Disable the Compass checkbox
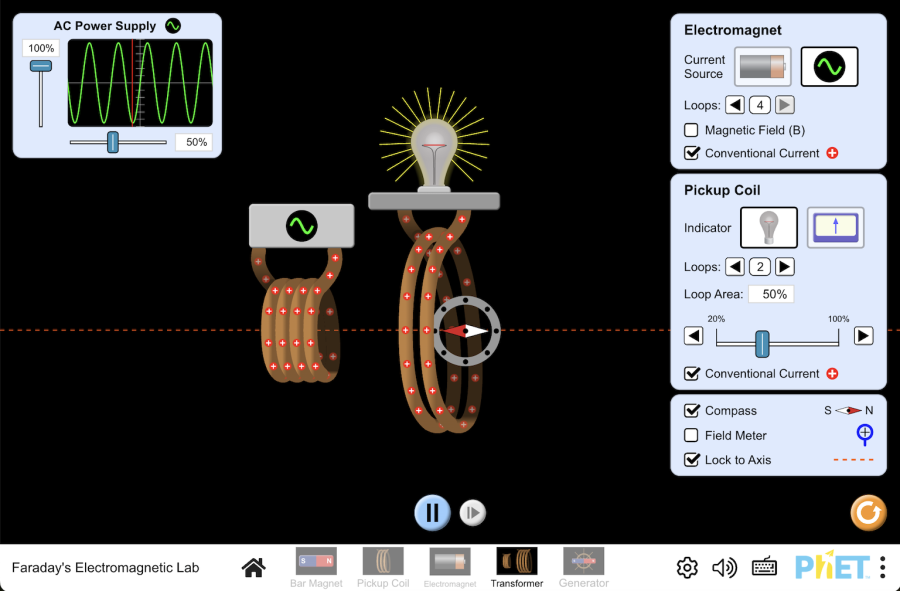This screenshot has height=591, width=900. (x=691, y=411)
